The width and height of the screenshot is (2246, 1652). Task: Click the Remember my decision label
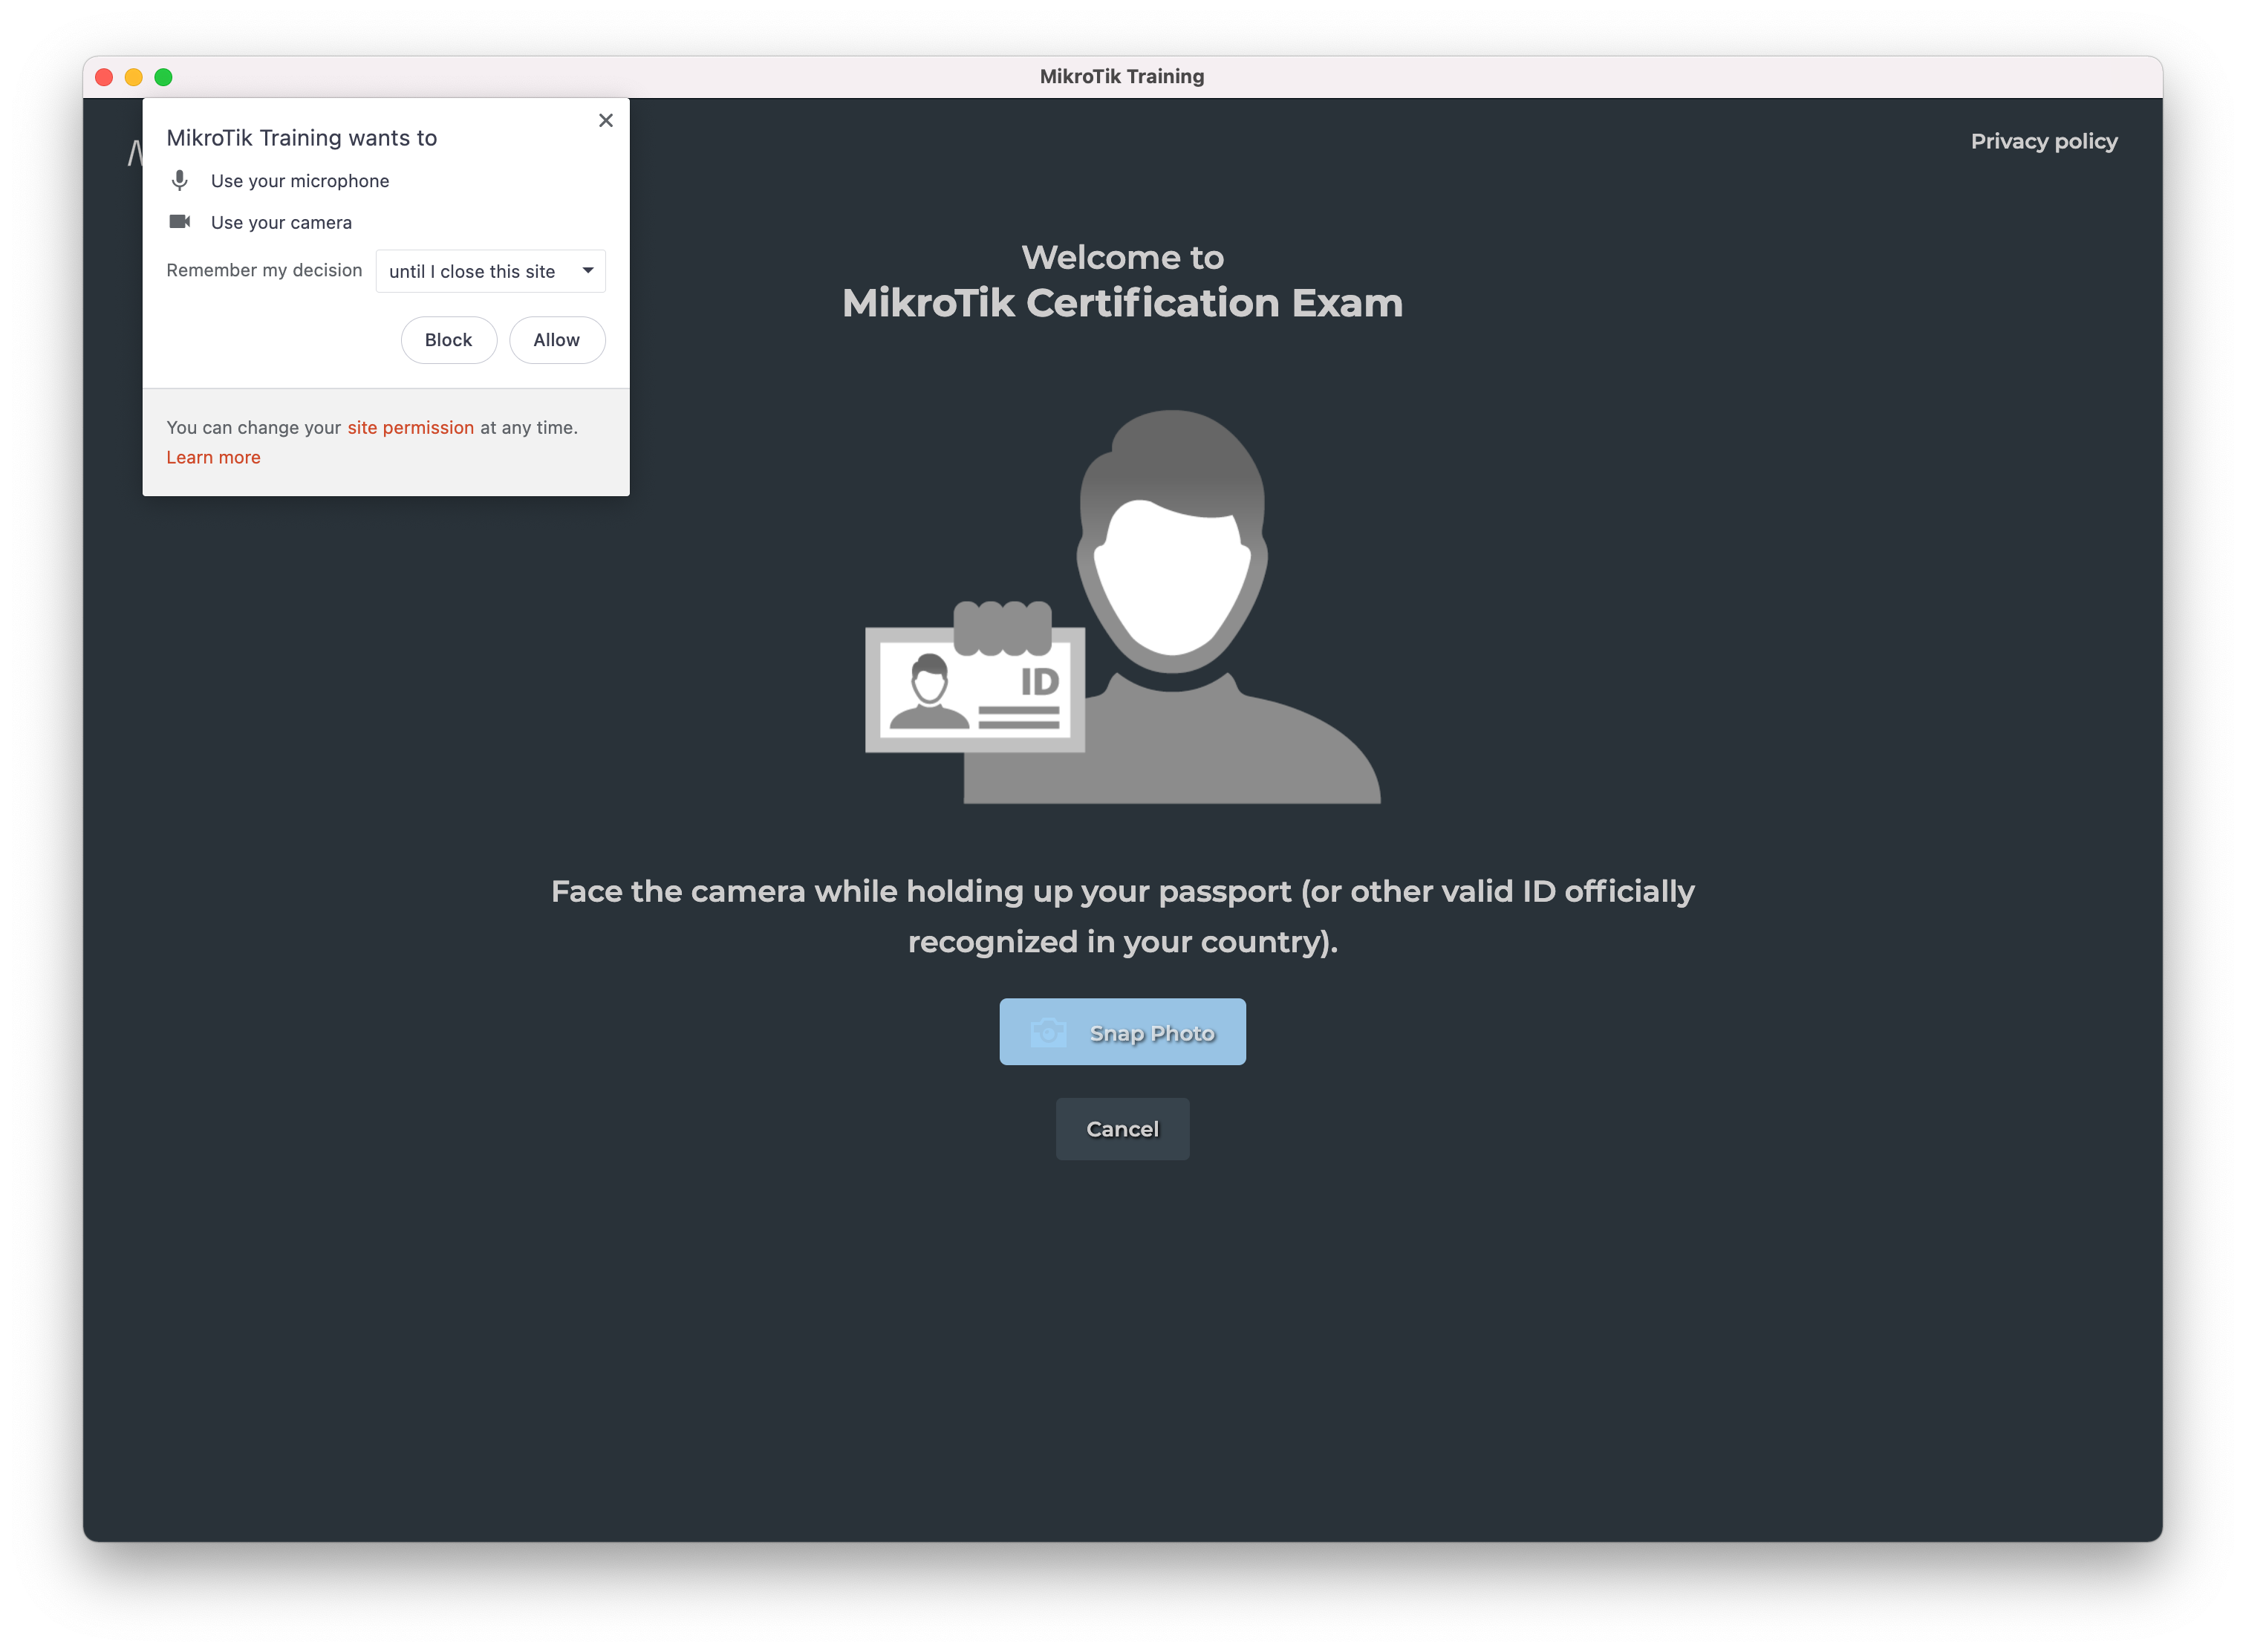coord(264,270)
